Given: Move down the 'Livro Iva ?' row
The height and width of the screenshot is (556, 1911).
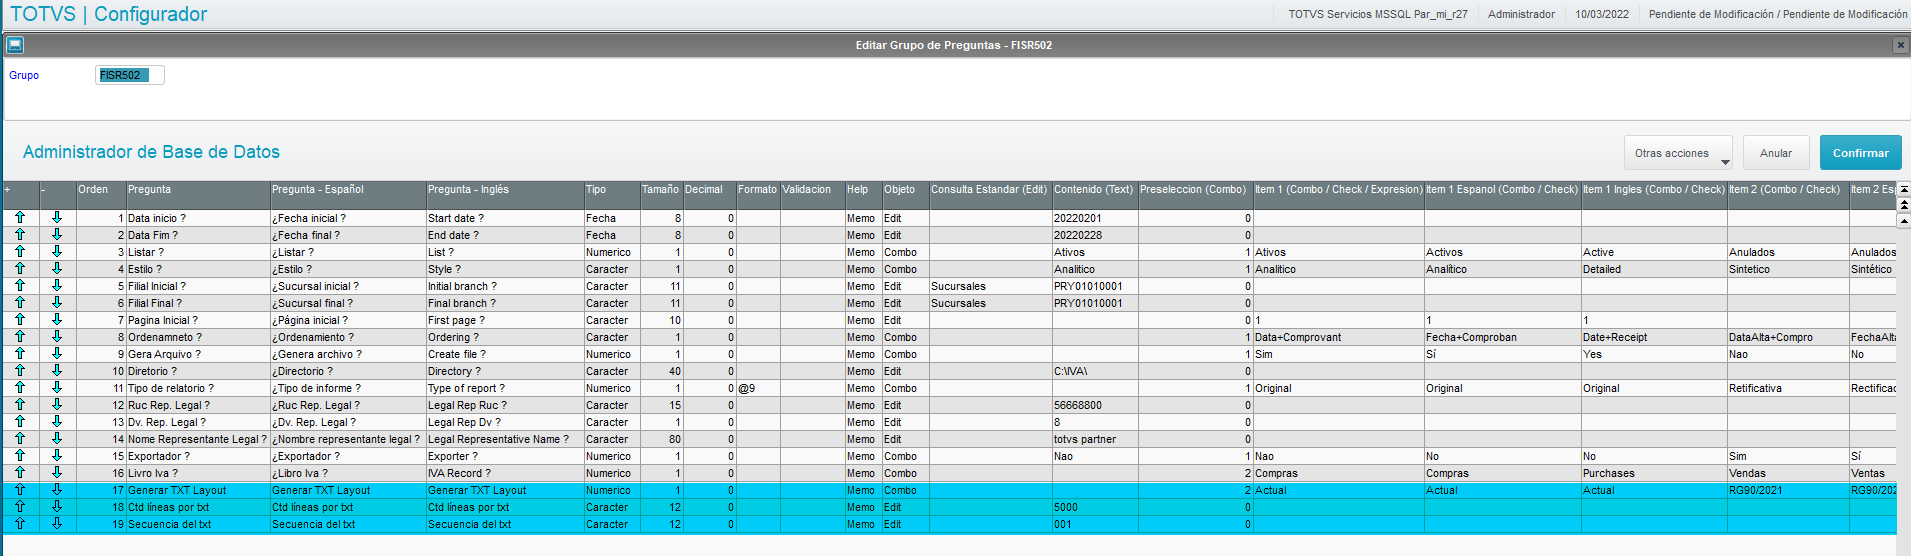Looking at the screenshot, I should coord(57,472).
